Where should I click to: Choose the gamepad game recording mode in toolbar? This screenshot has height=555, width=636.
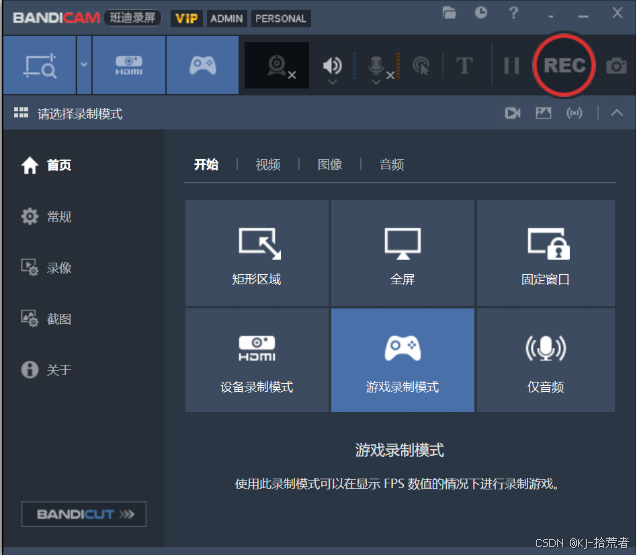point(202,65)
